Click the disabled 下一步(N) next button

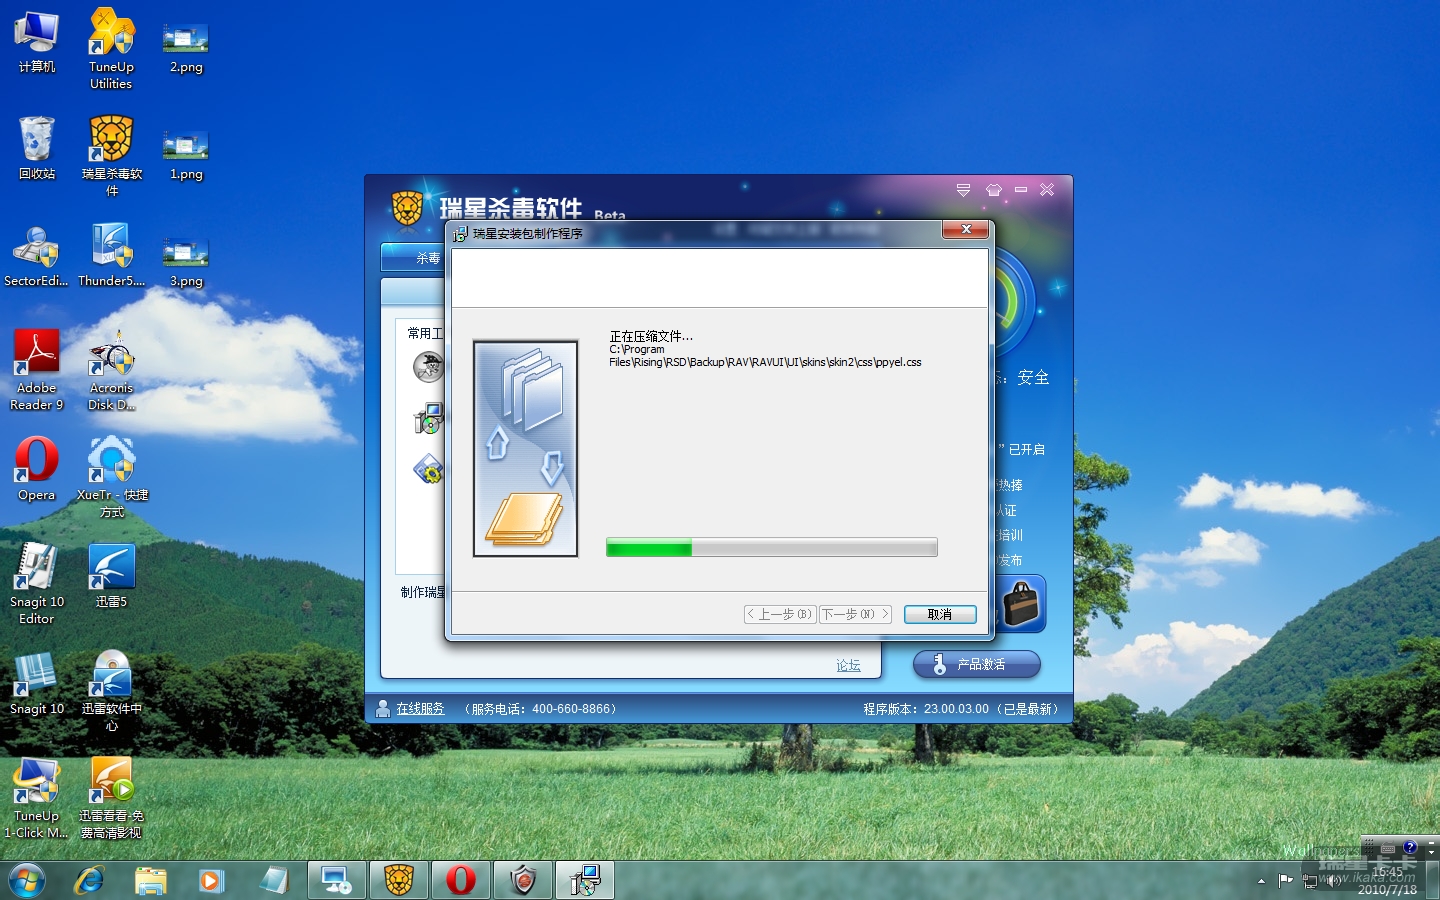855,614
